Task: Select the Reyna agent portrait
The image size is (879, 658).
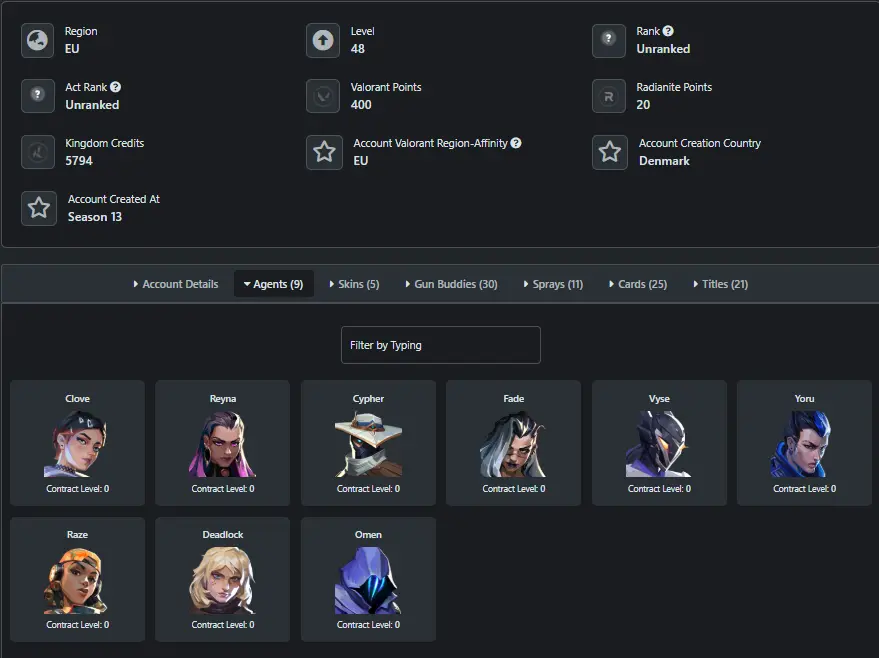Action: (x=223, y=444)
